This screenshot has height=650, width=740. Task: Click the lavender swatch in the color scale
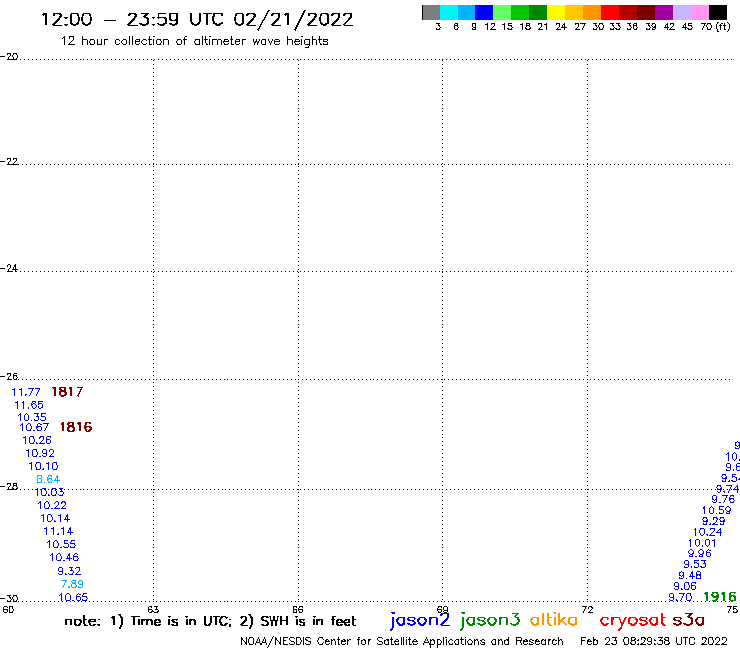point(681,12)
